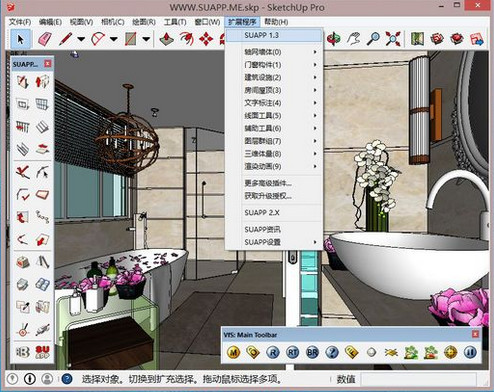Select the arrow Select tool

21,39
